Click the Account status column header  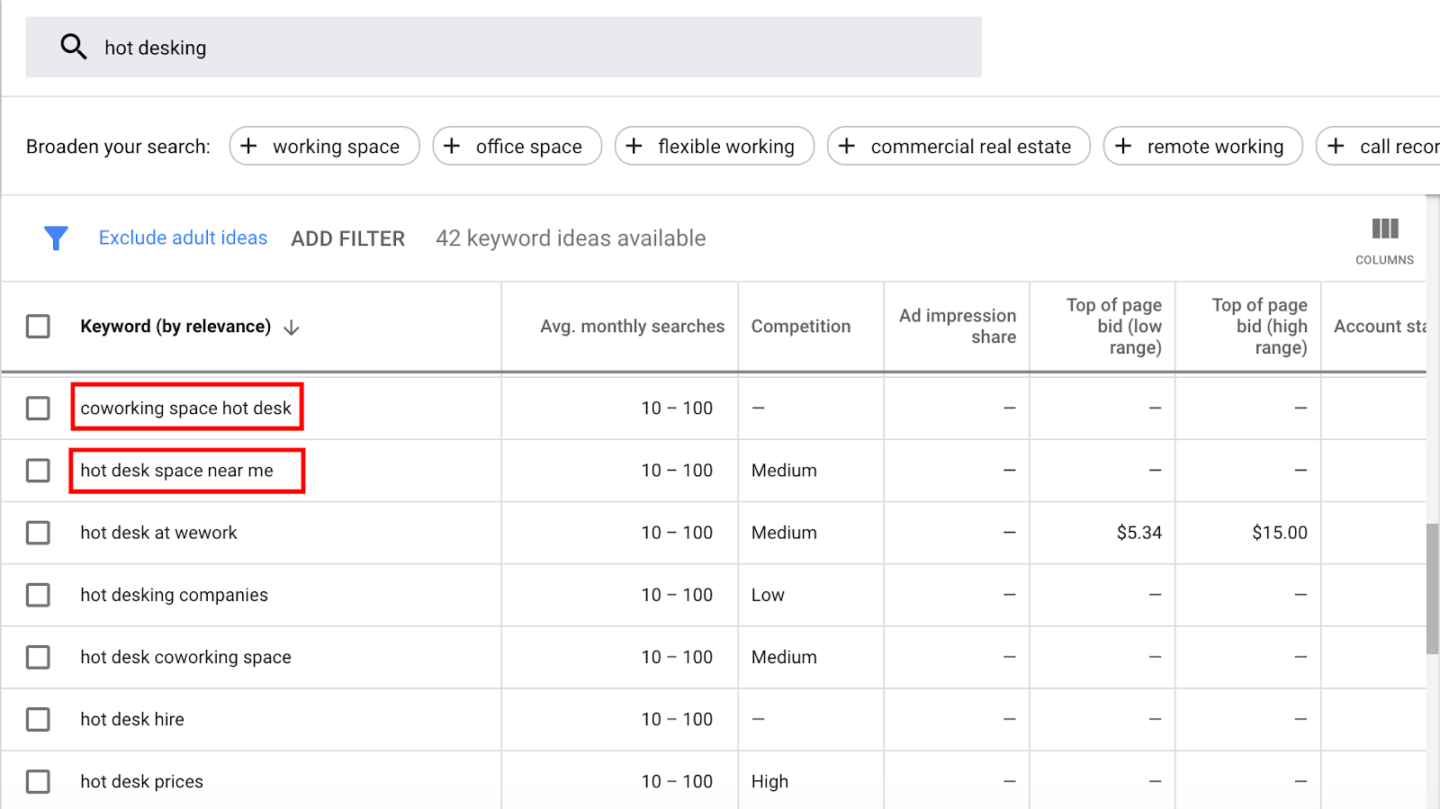[1381, 326]
